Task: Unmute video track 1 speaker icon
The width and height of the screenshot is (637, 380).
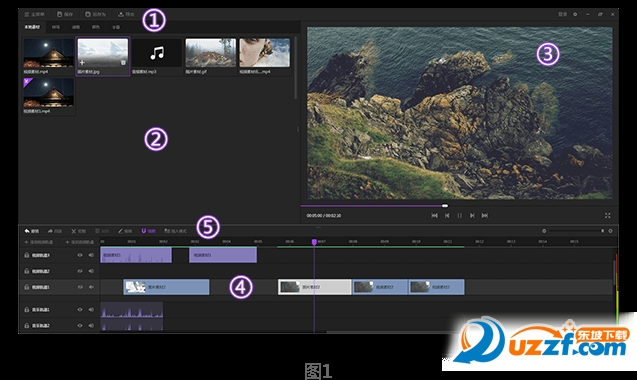Action: point(91,287)
